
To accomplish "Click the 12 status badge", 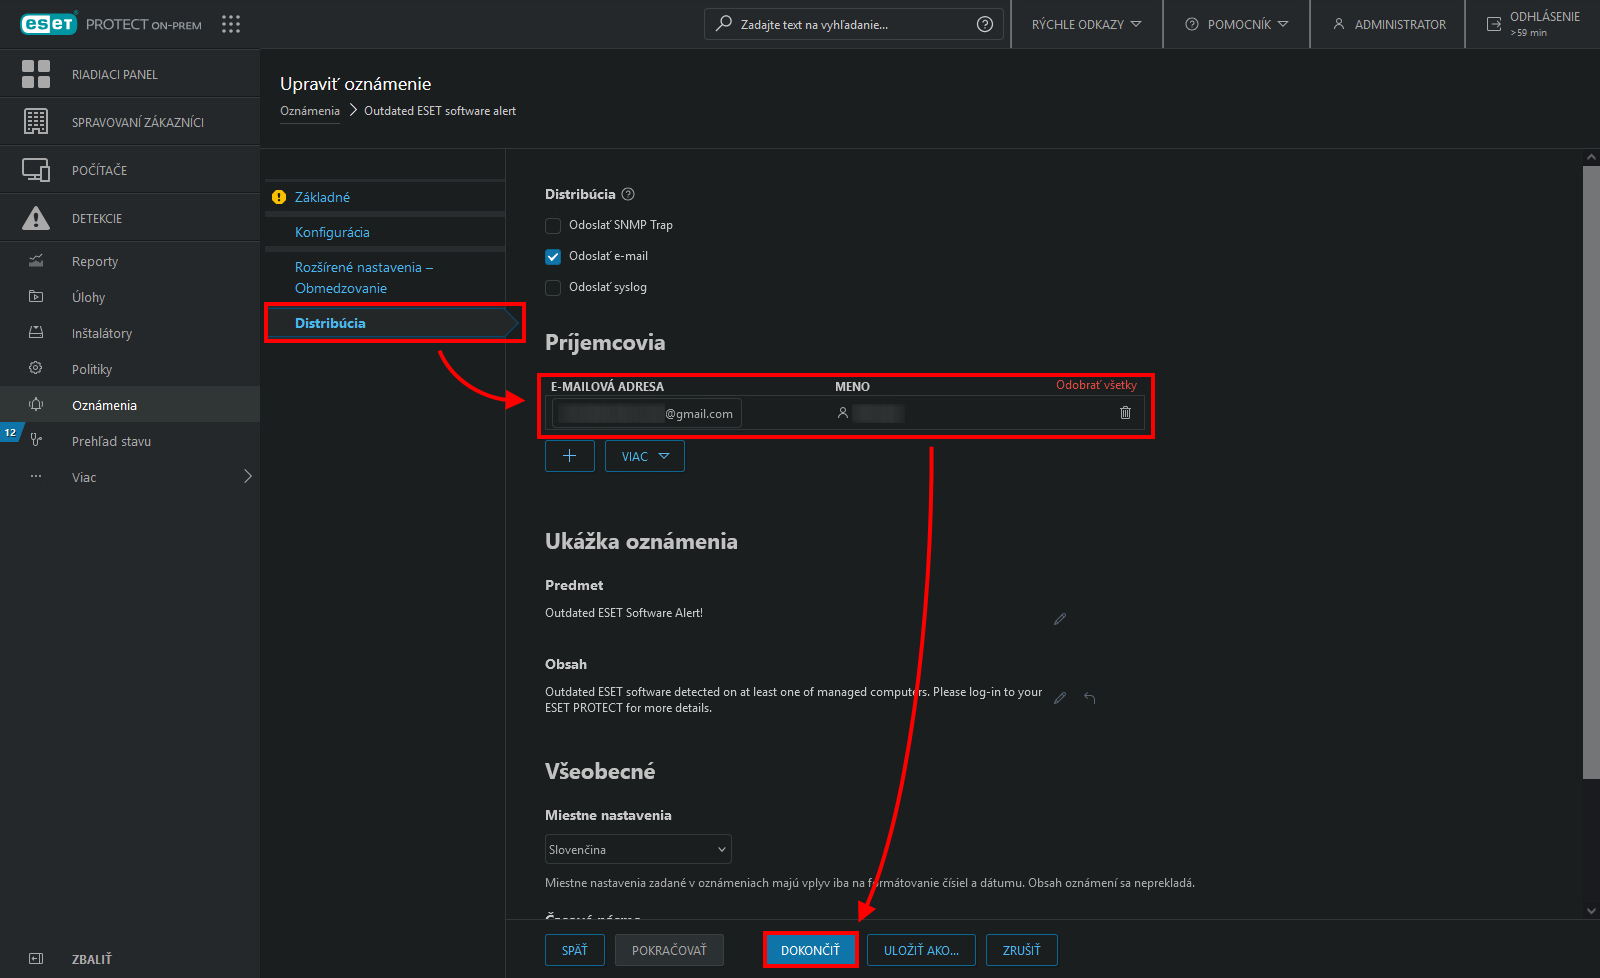I will [10, 433].
